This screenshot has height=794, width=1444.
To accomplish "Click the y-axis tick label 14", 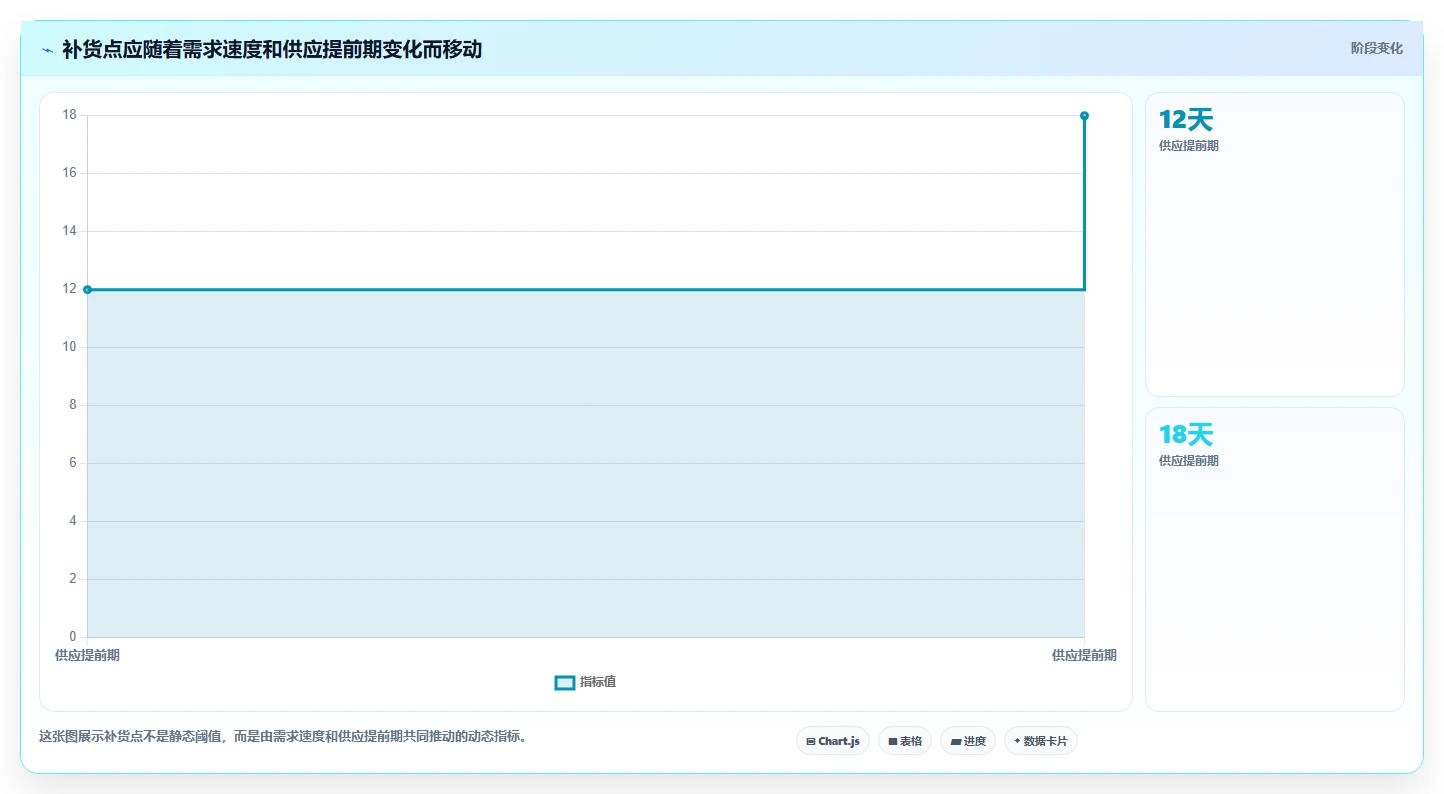I will point(69,231).
